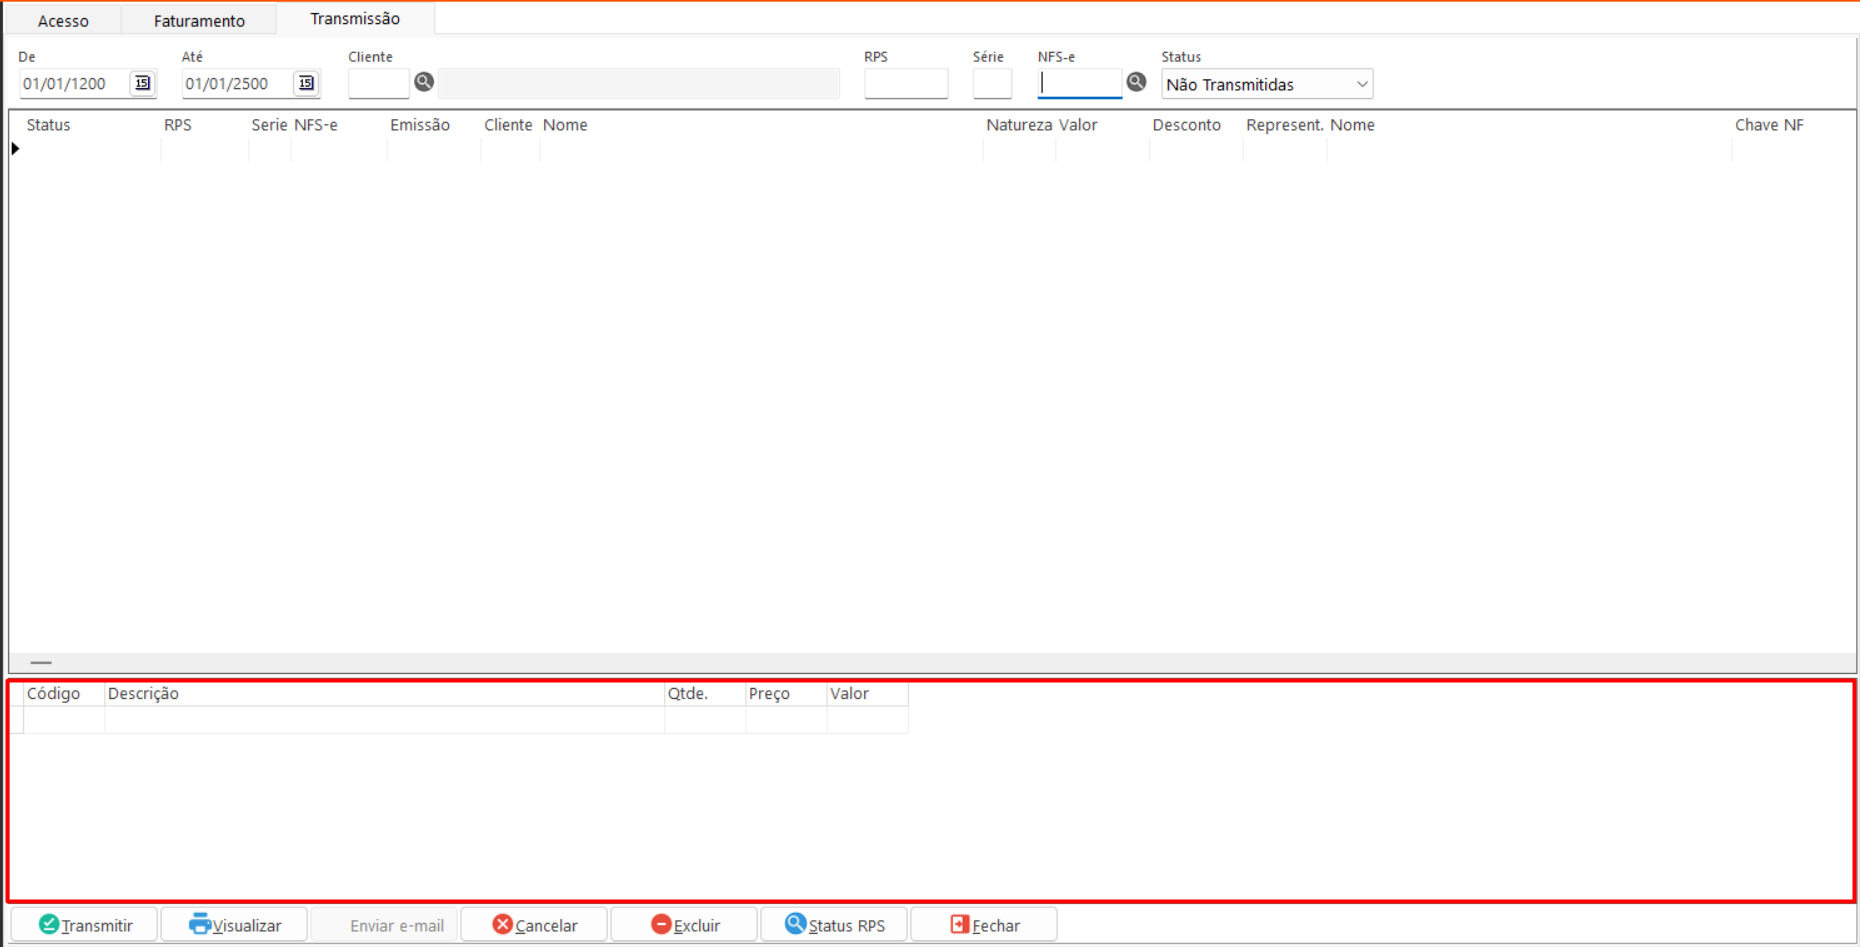Click the Cliente search magnifier icon
Image resolution: width=1860 pixels, height=947 pixels.
pyautogui.click(x=424, y=83)
